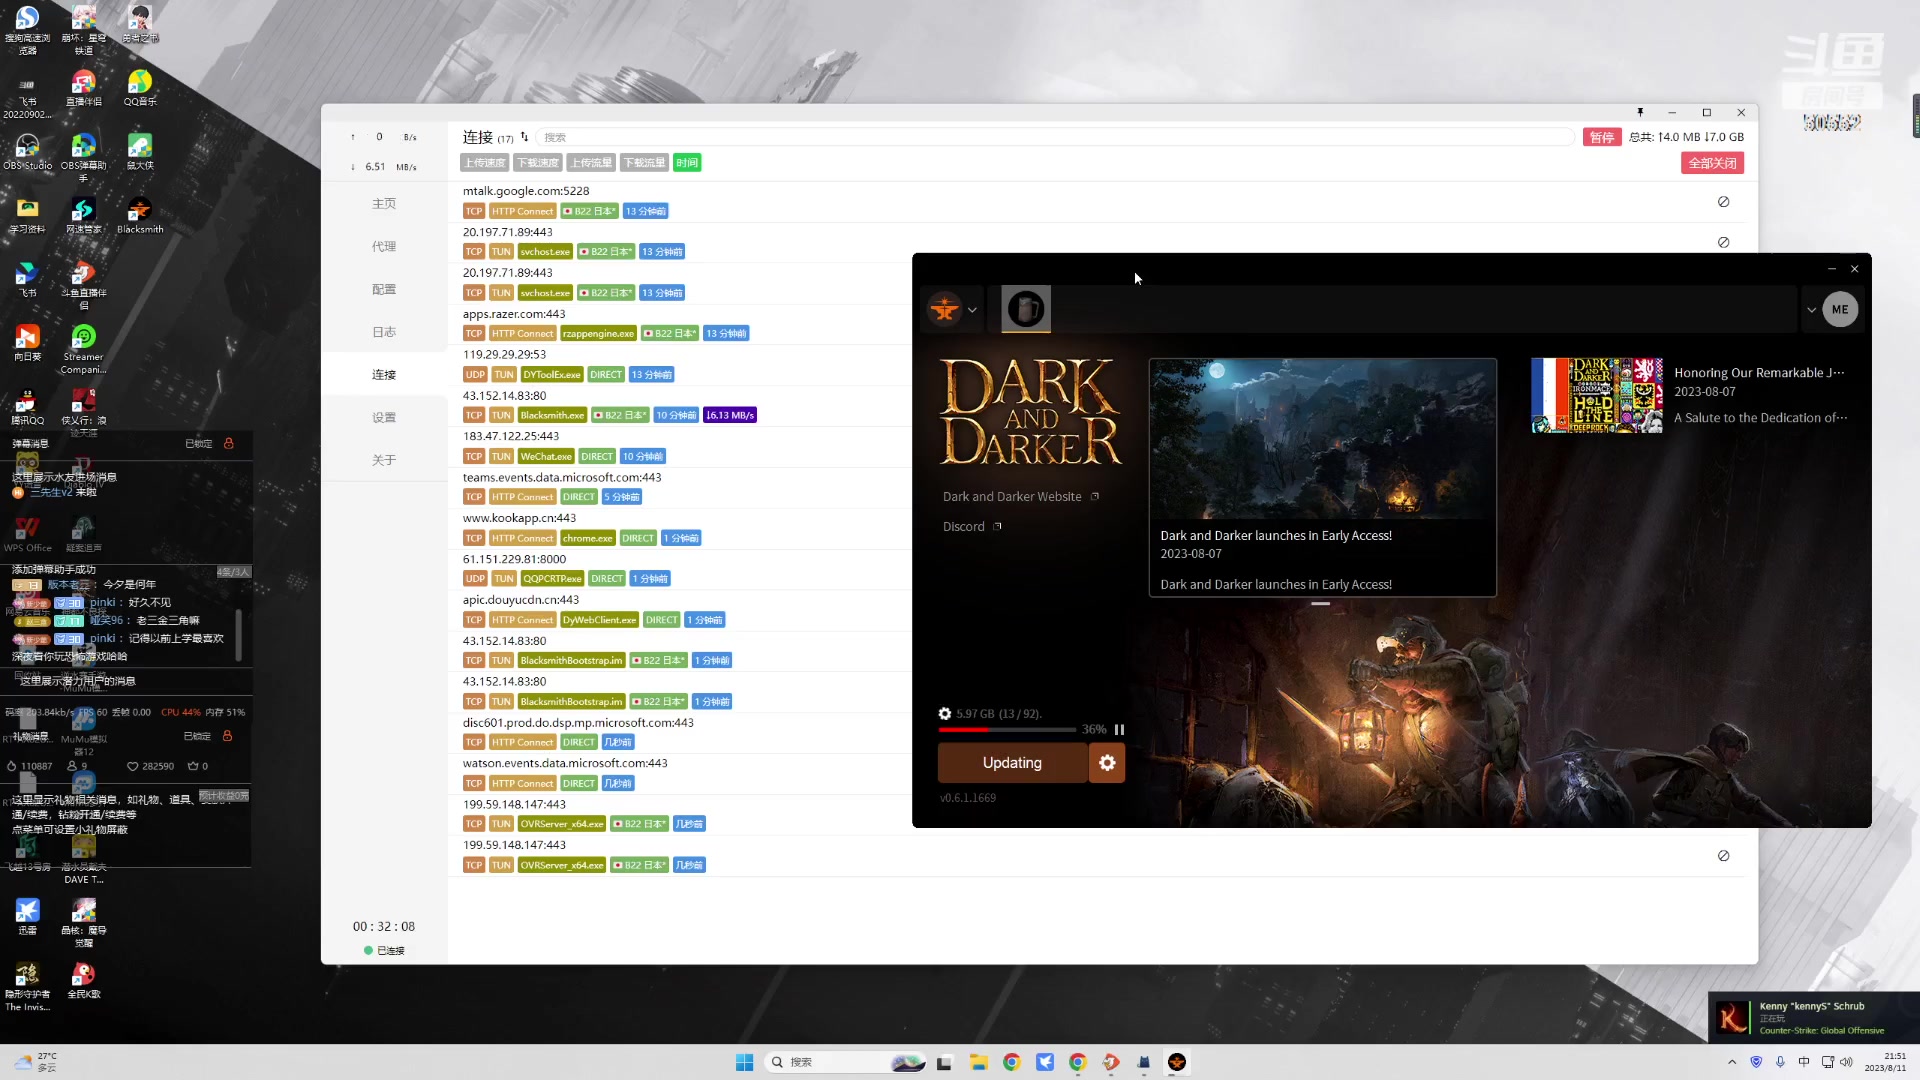Click the Updating button
Screen dimensions: 1920x1080
[x=1012, y=763]
